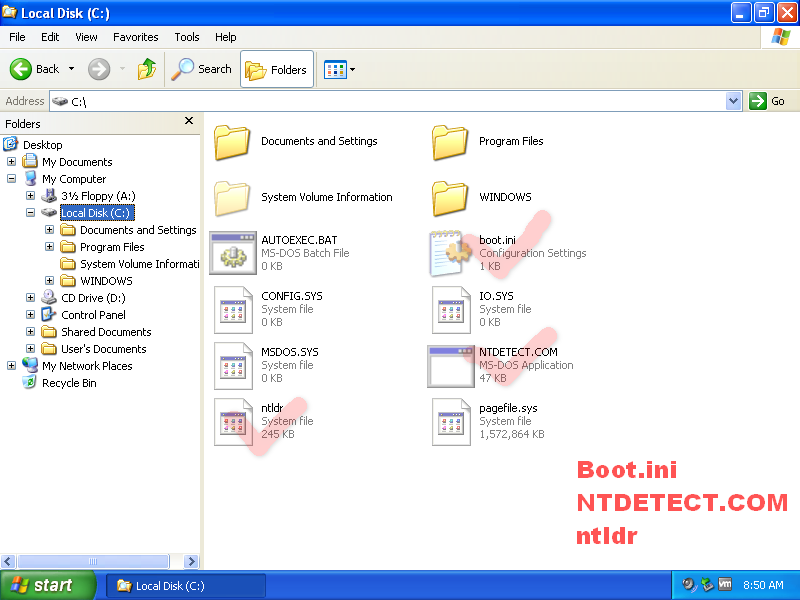Select CD Drive (D:) in tree
Image resolution: width=800 pixels, height=600 pixels.
[93, 298]
